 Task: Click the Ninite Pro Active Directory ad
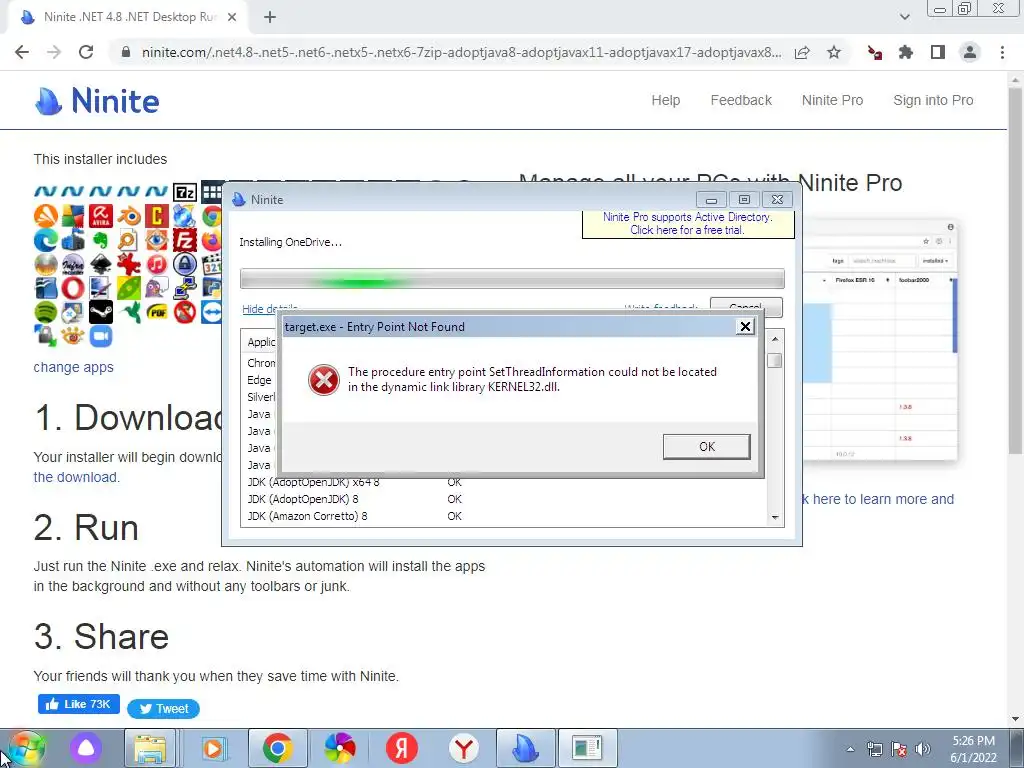point(688,223)
